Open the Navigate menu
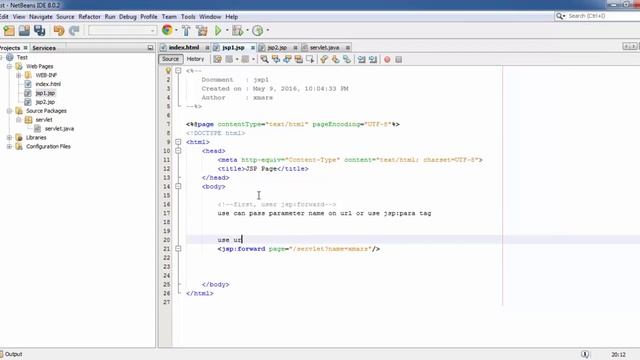 (x=41, y=17)
